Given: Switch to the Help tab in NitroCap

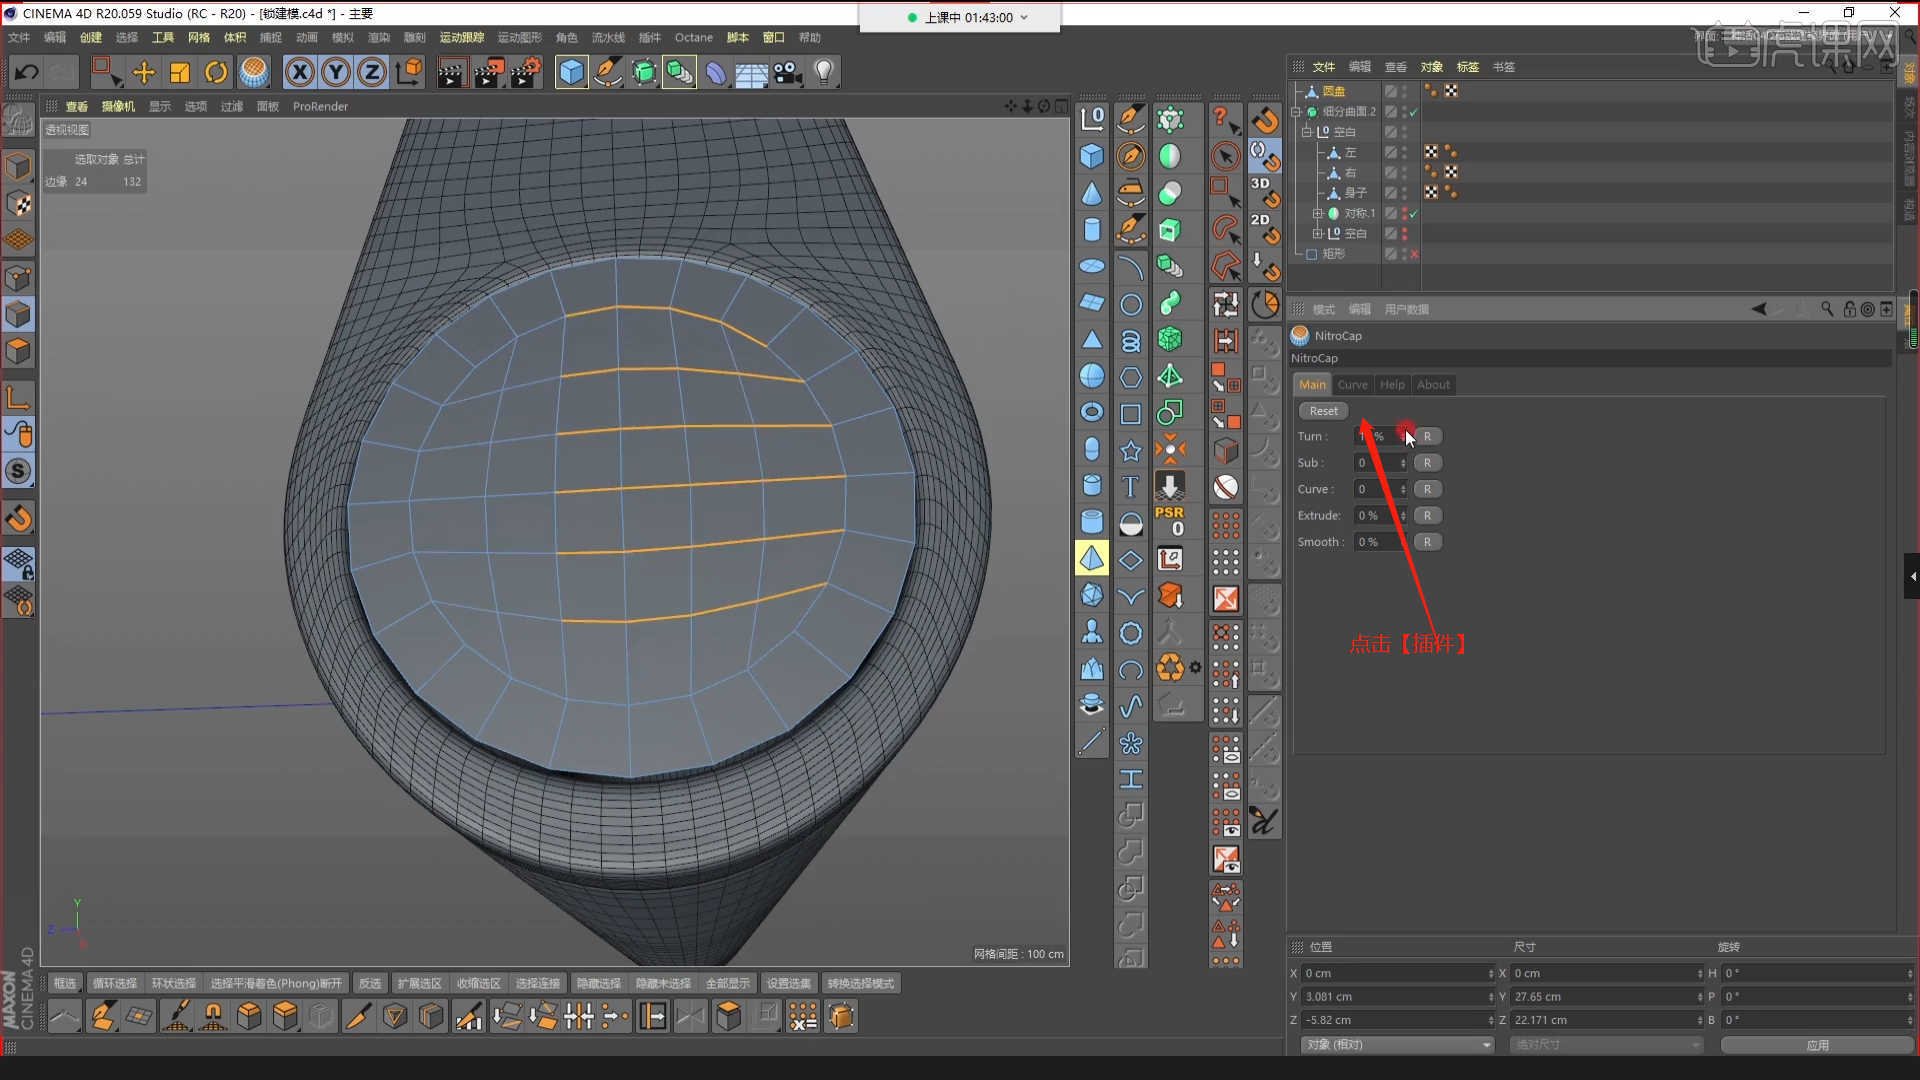Looking at the screenshot, I should click(1392, 384).
